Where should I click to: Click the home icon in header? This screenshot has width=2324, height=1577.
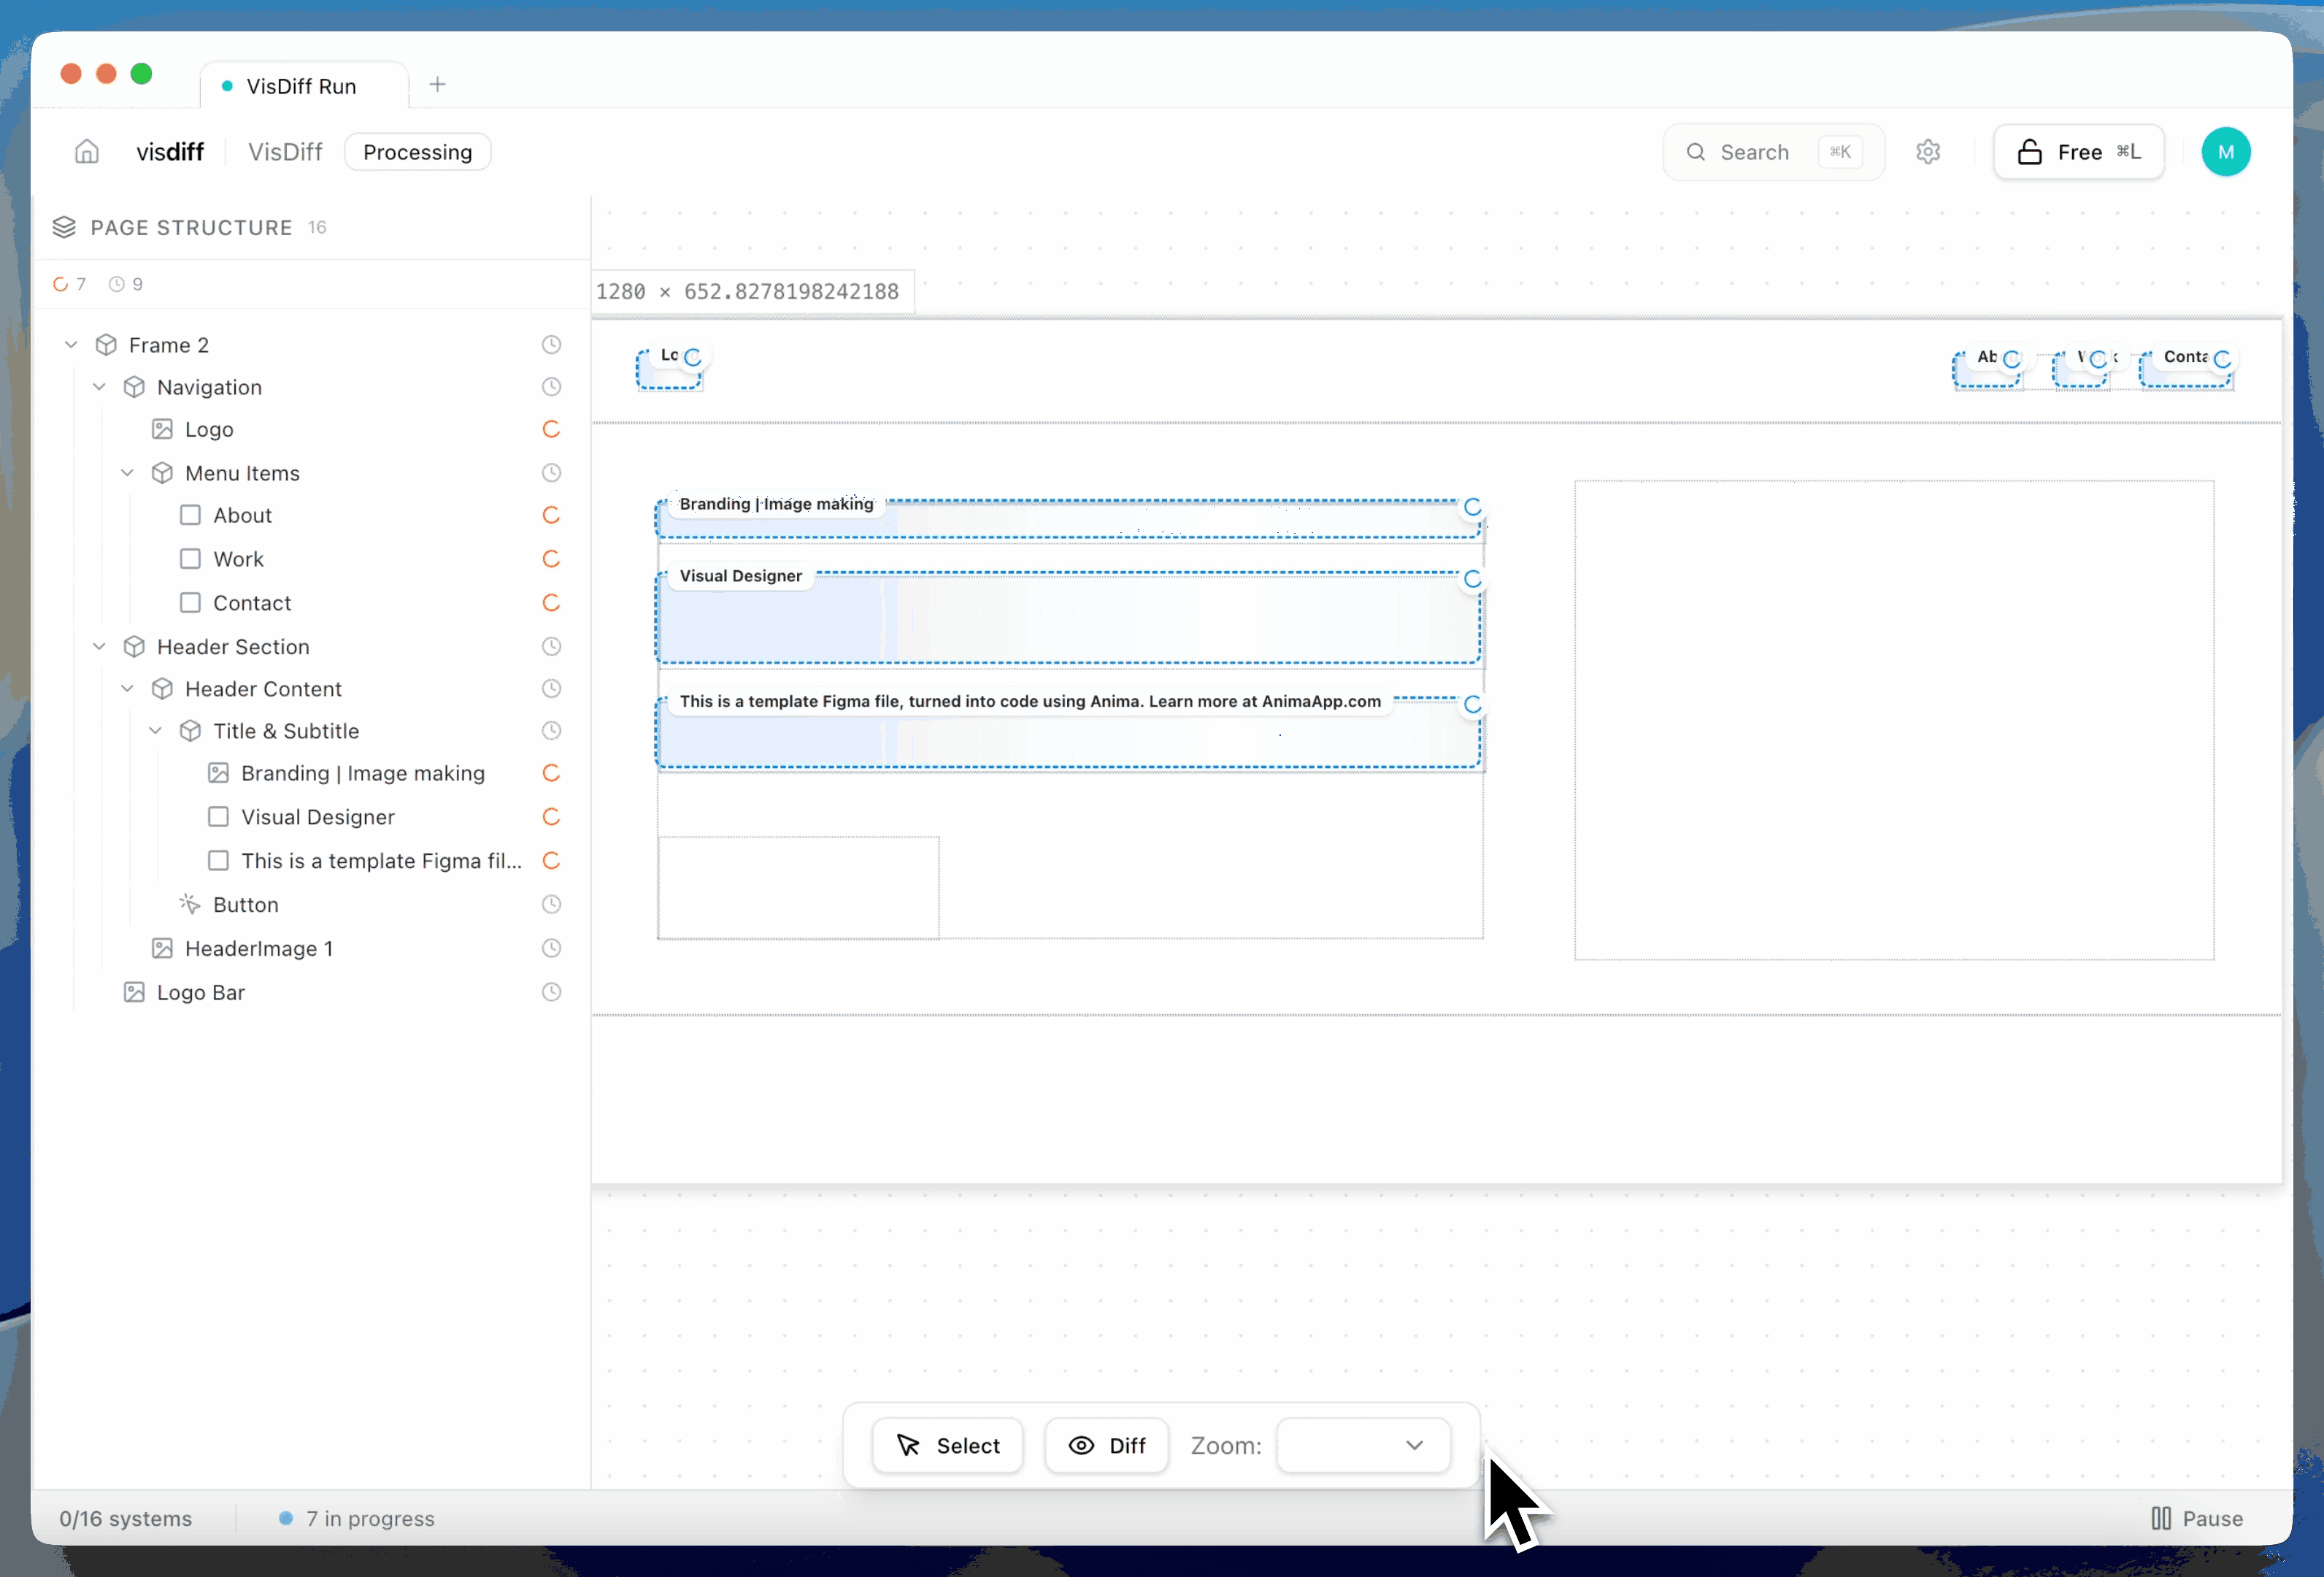click(87, 152)
